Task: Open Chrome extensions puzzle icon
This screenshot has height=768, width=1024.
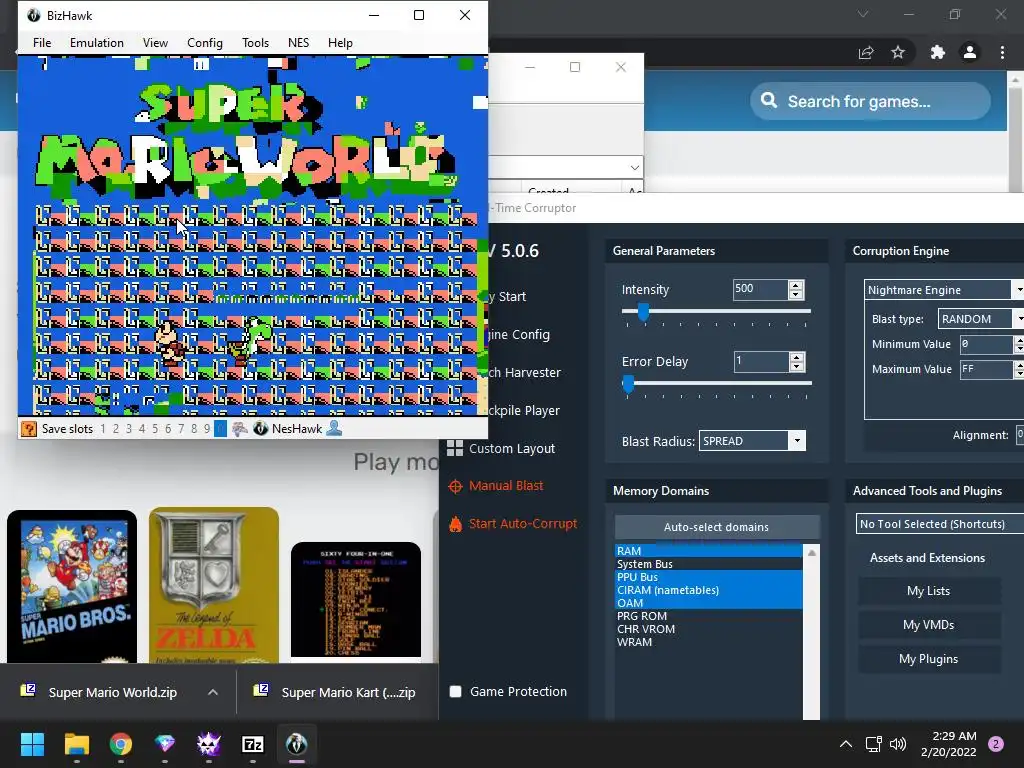Action: tap(938, 52)
